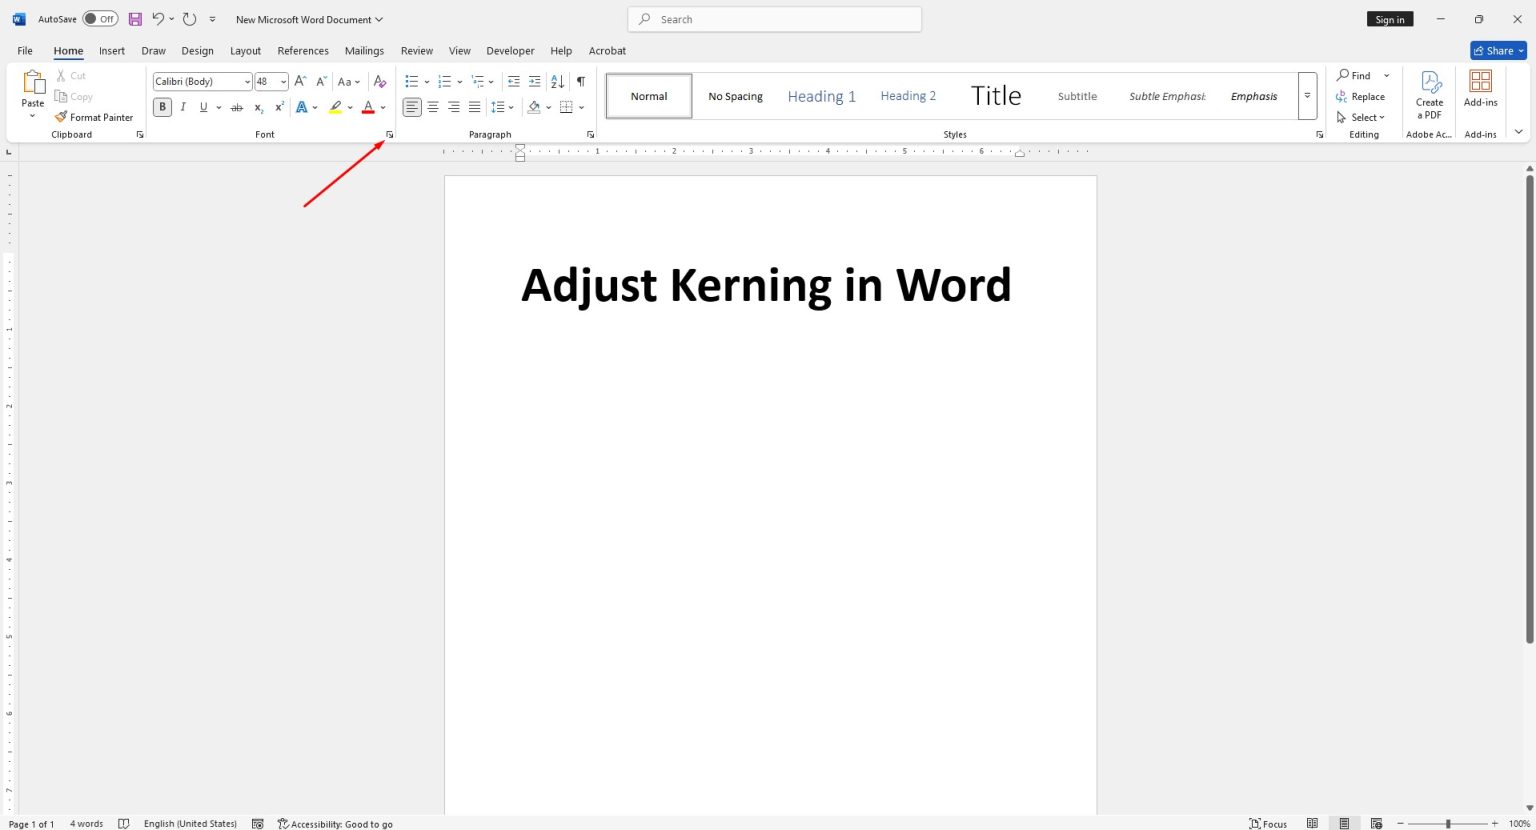The height and width of the screenshot is (830, 1536).
Task: Apply subscript formatting
Action: point(258,107)
